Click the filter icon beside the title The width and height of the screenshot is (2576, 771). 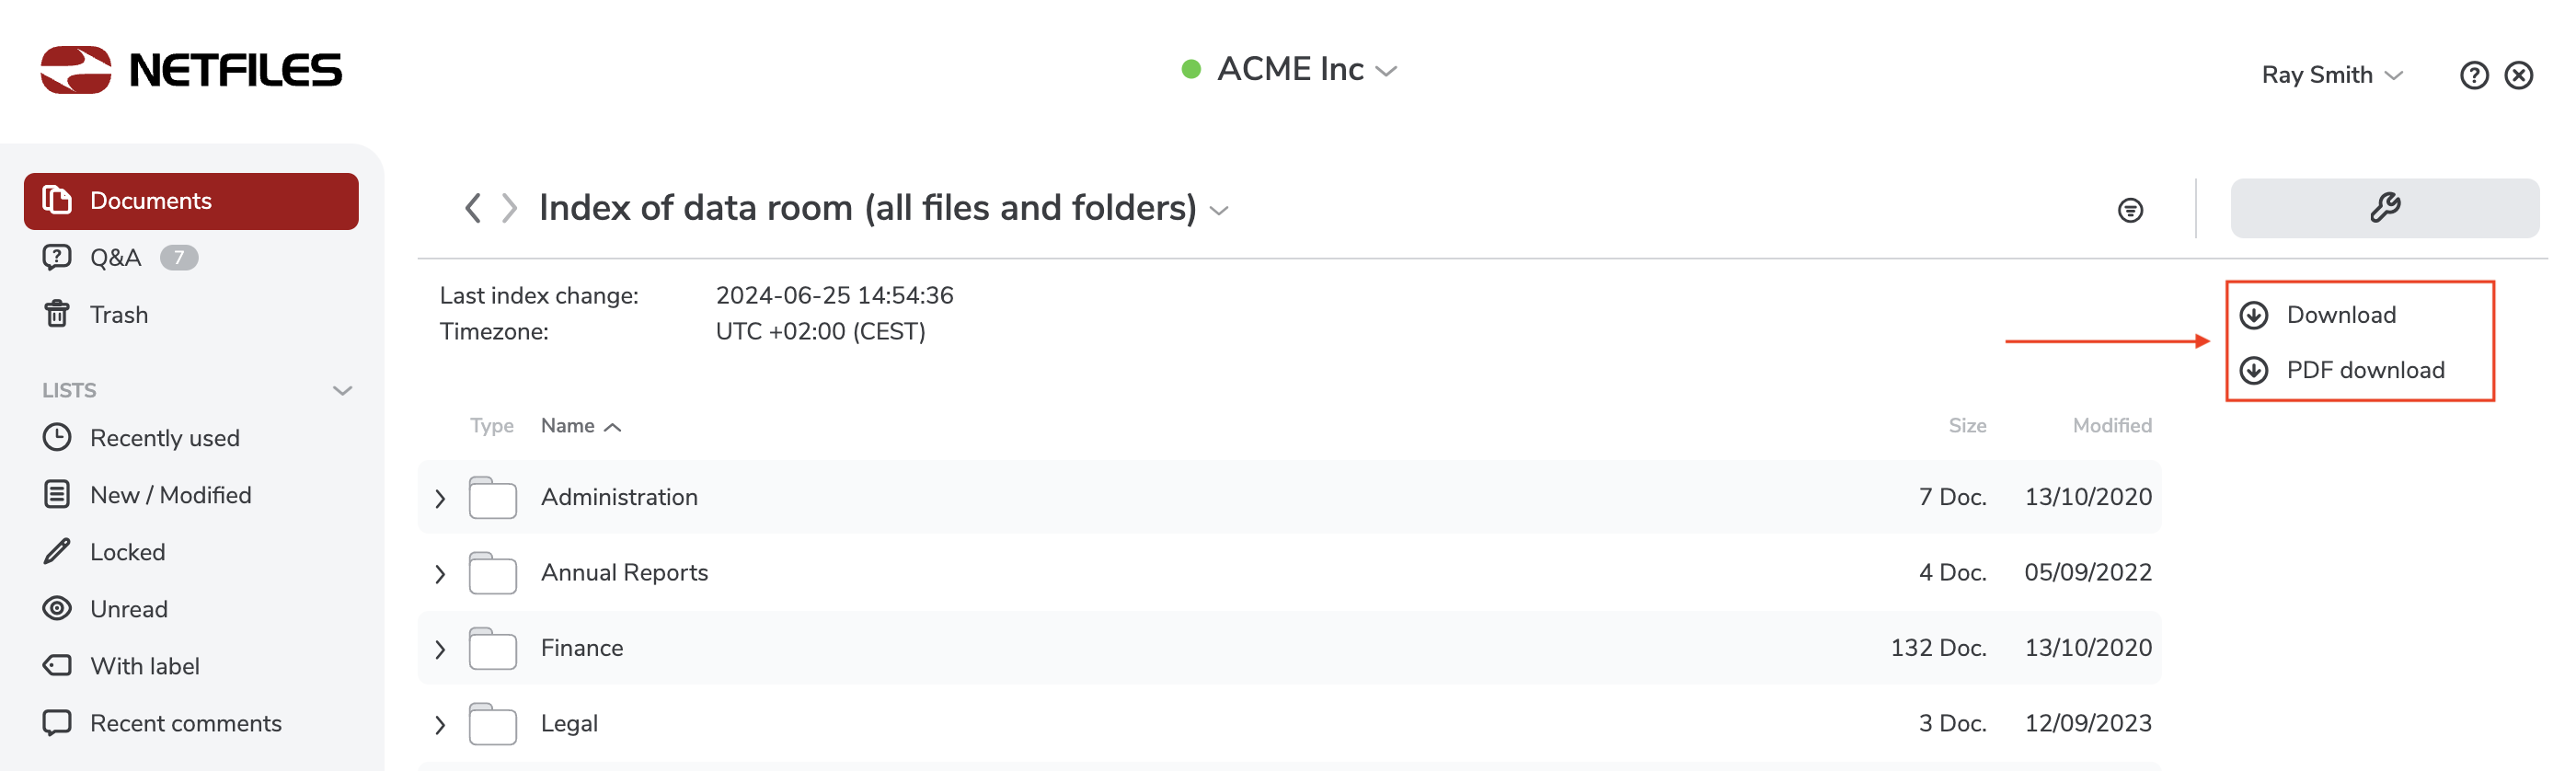[x=2130, y=210]
